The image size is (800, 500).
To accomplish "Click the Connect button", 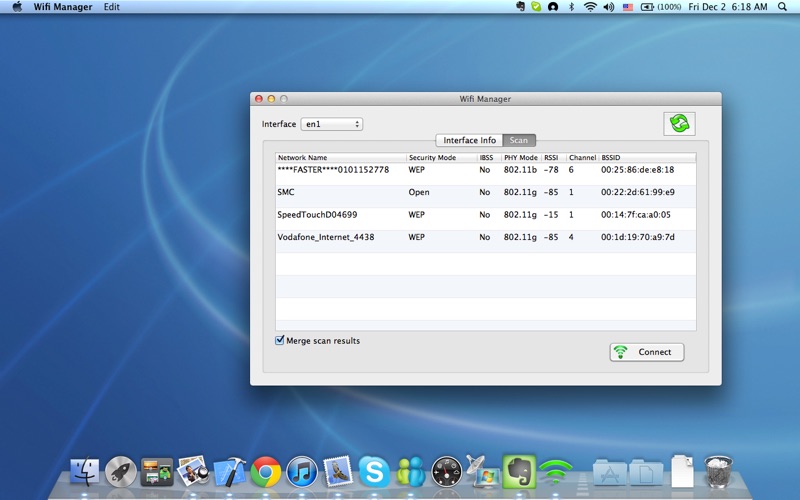I will (647, 352).
